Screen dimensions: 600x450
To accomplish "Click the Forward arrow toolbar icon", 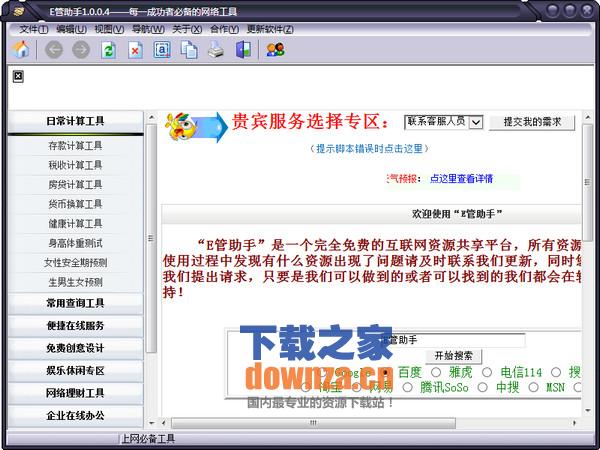I will [81, 50].
